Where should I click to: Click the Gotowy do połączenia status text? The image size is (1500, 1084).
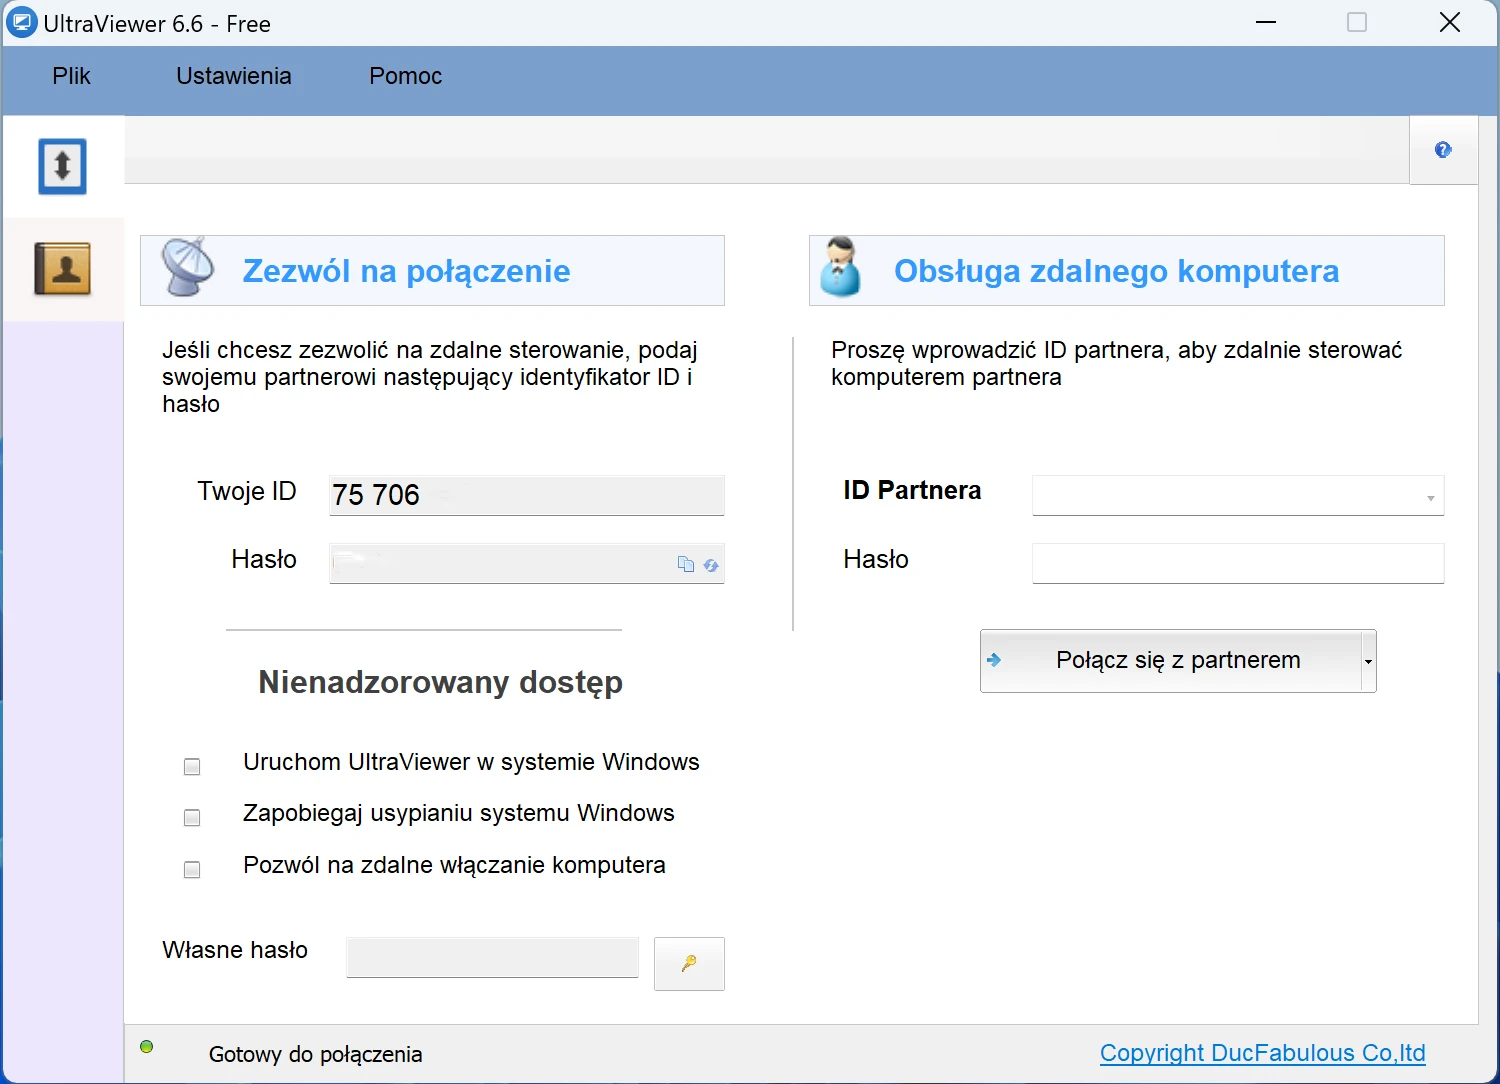(x=316, y=1054)
